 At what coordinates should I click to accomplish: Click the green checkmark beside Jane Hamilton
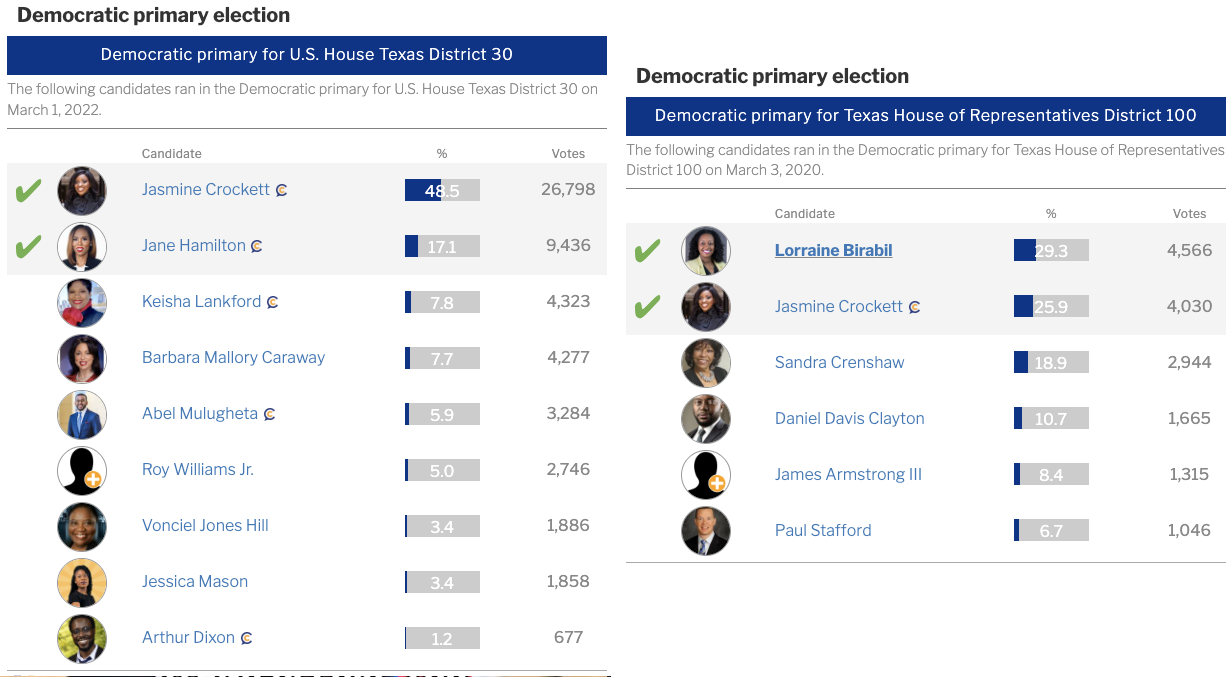click(28, 246)
